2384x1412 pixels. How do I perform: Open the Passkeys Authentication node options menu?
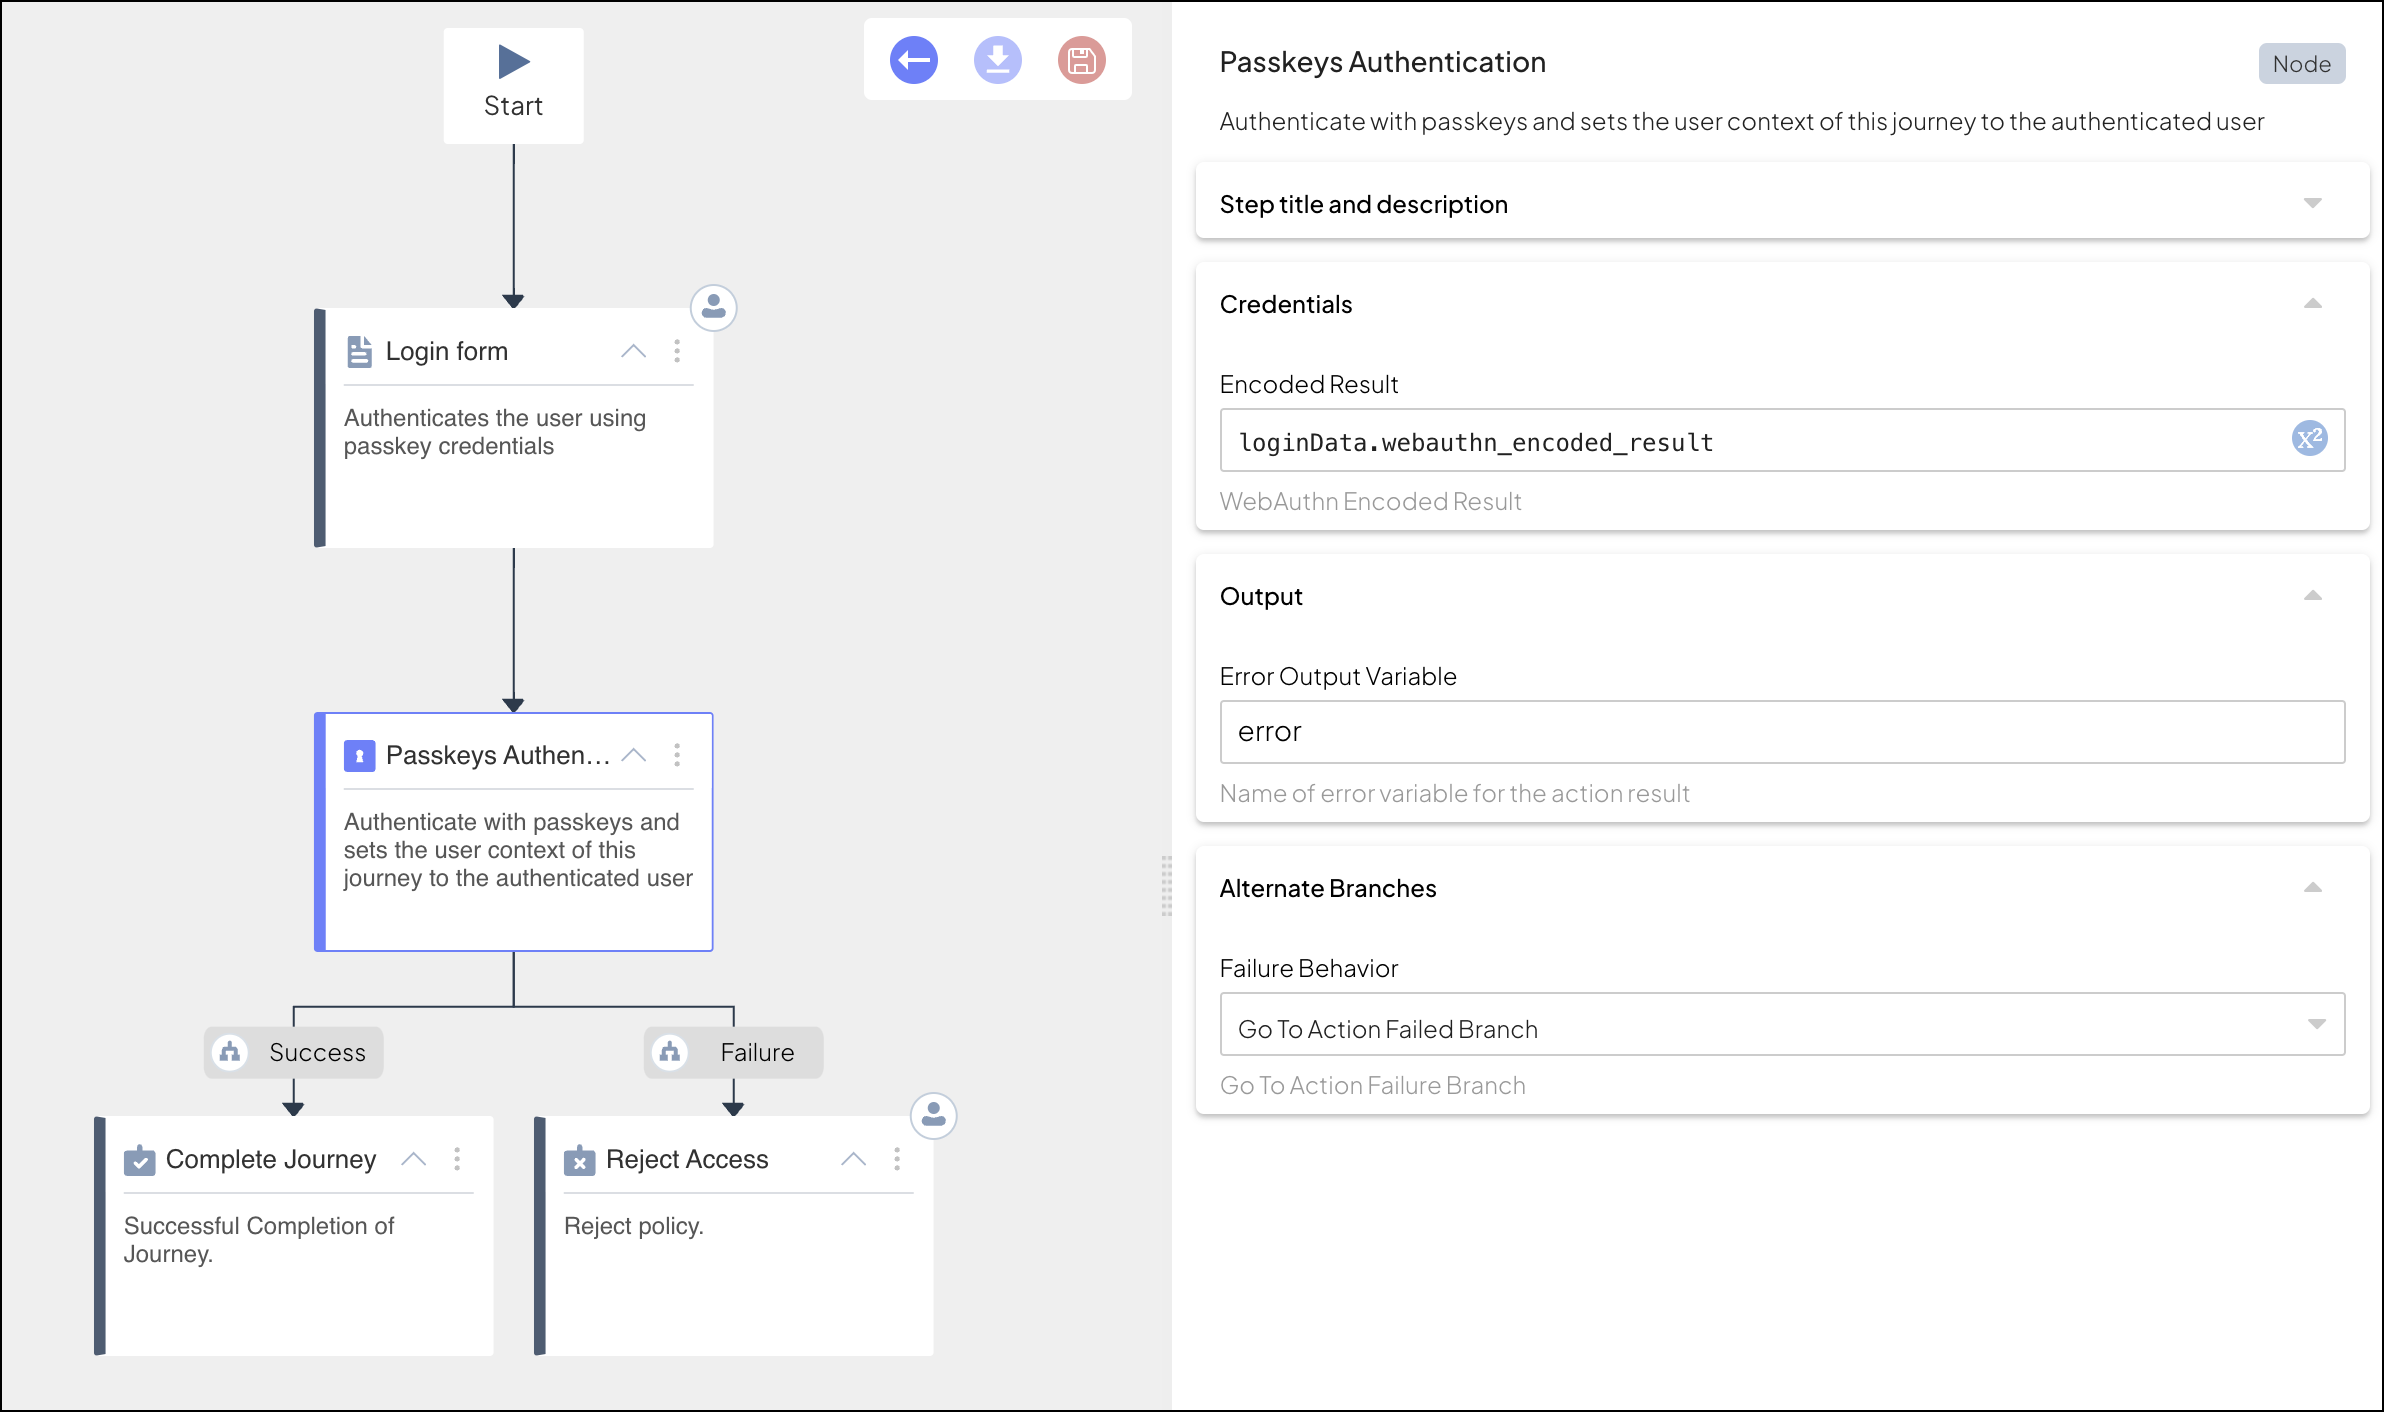click(677, 755)
